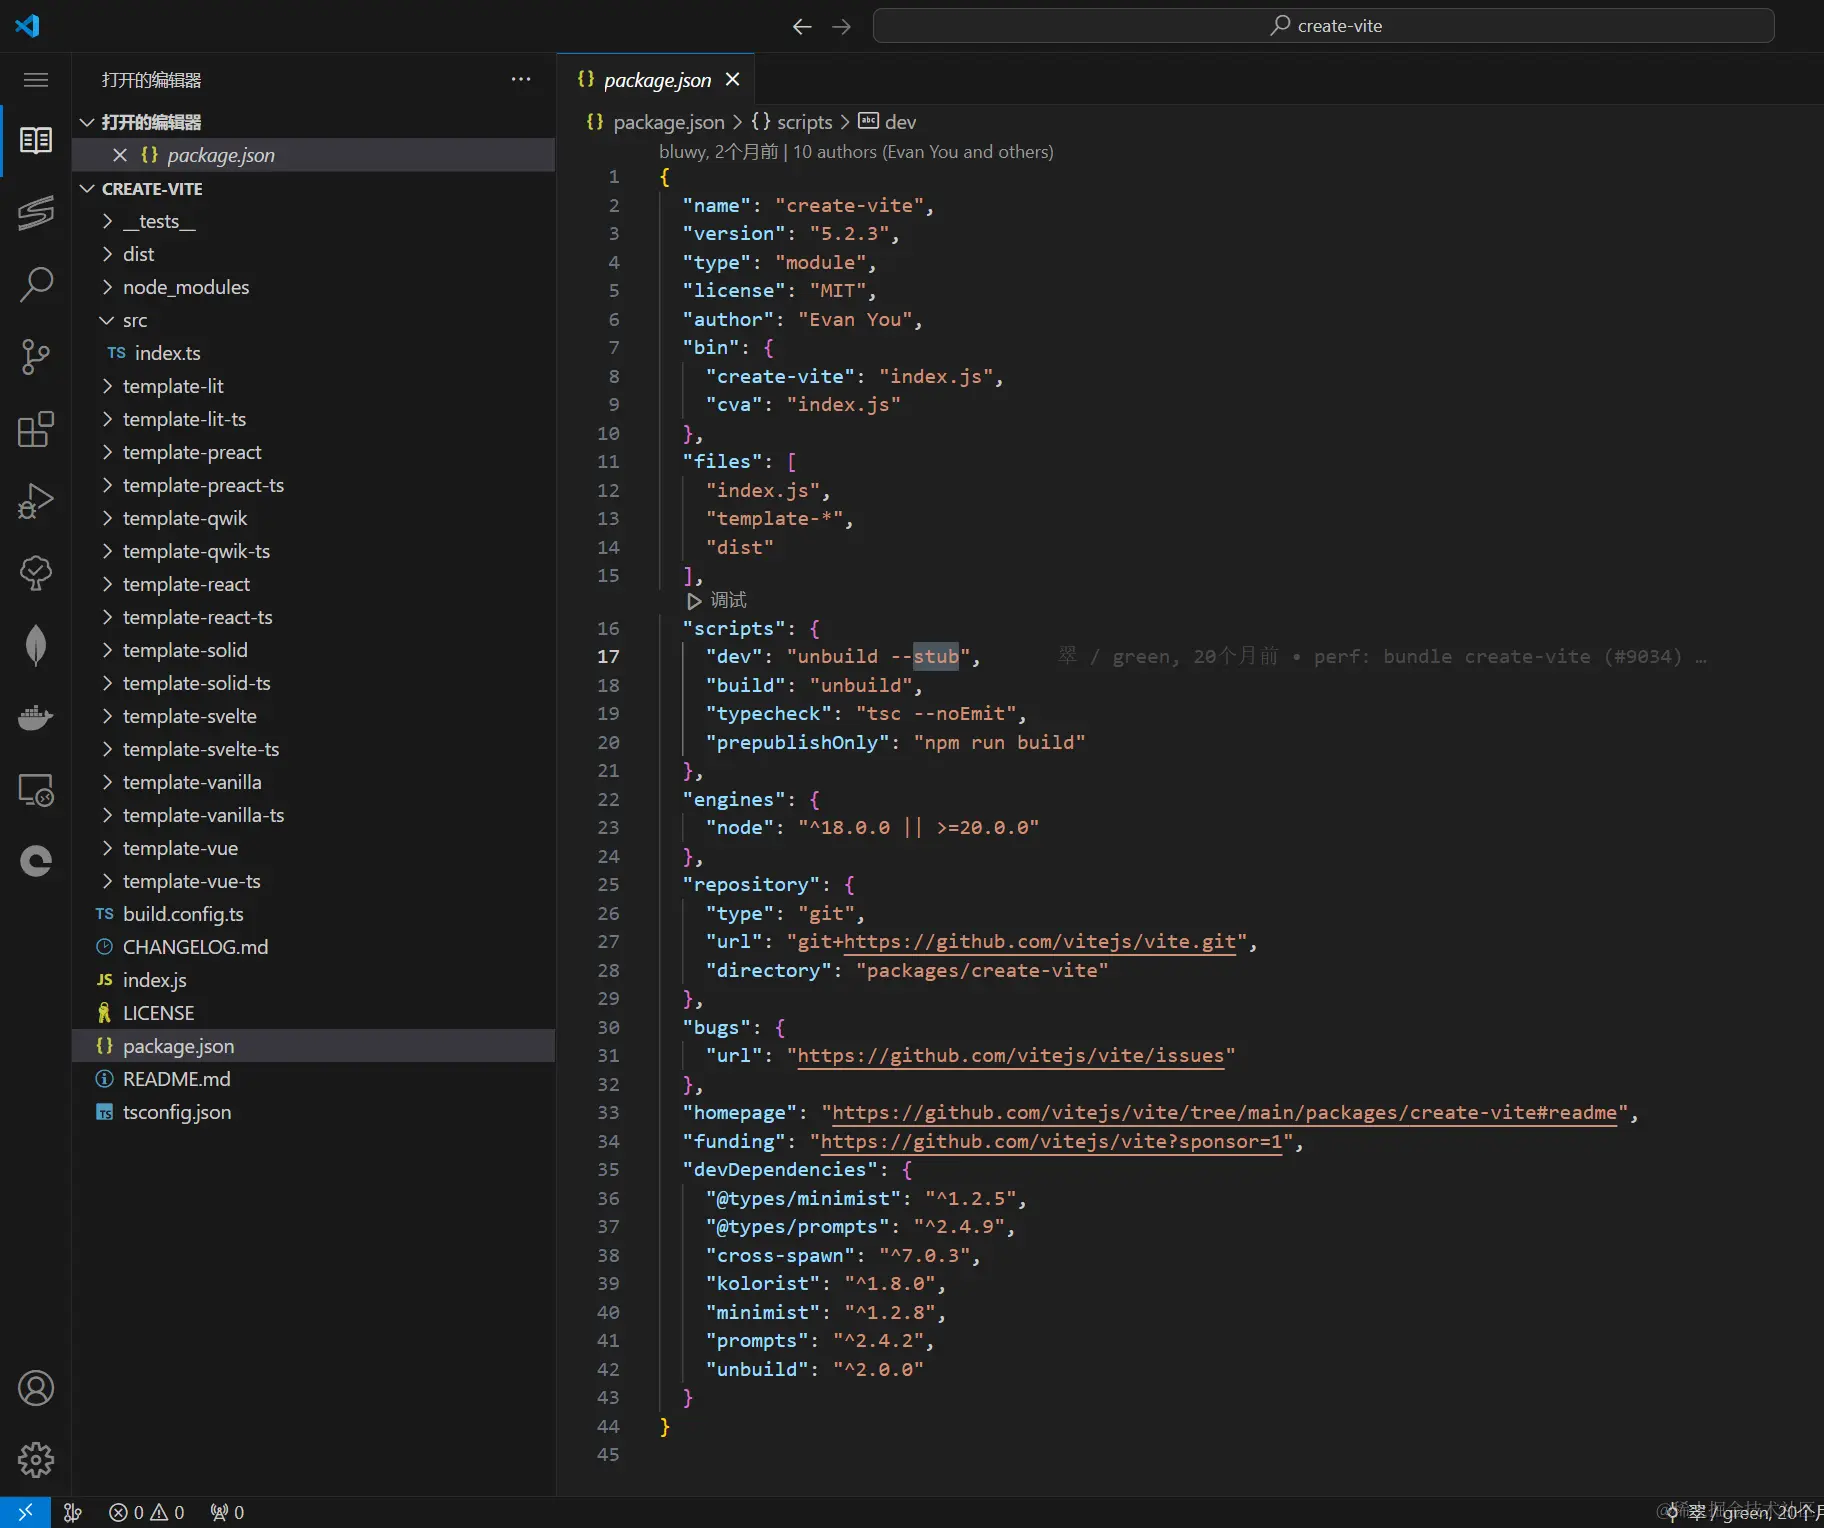Screen dimensions: 1824x1528
Task: Open index.ts in the src folder
Action: [x=313, y=353]
